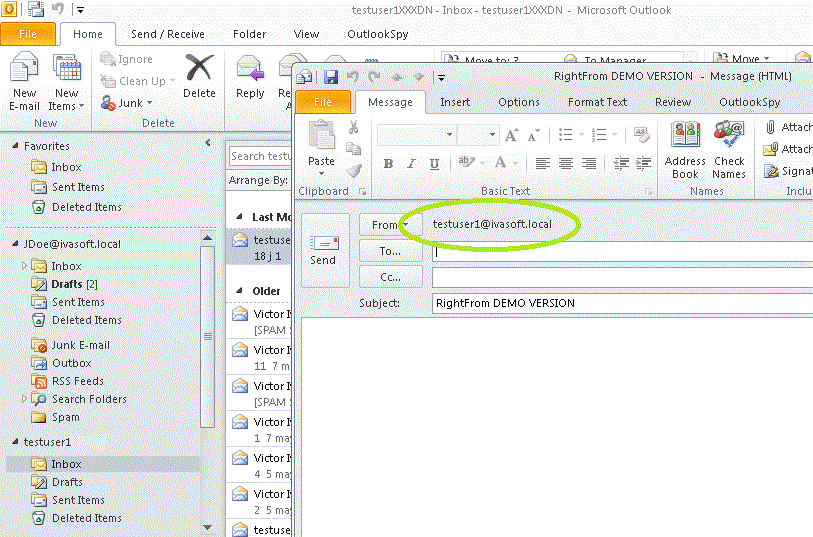This screenshot has width=813, height=537.
Task: Open the Clipboard dialog launcher
Action: (362, 191)
